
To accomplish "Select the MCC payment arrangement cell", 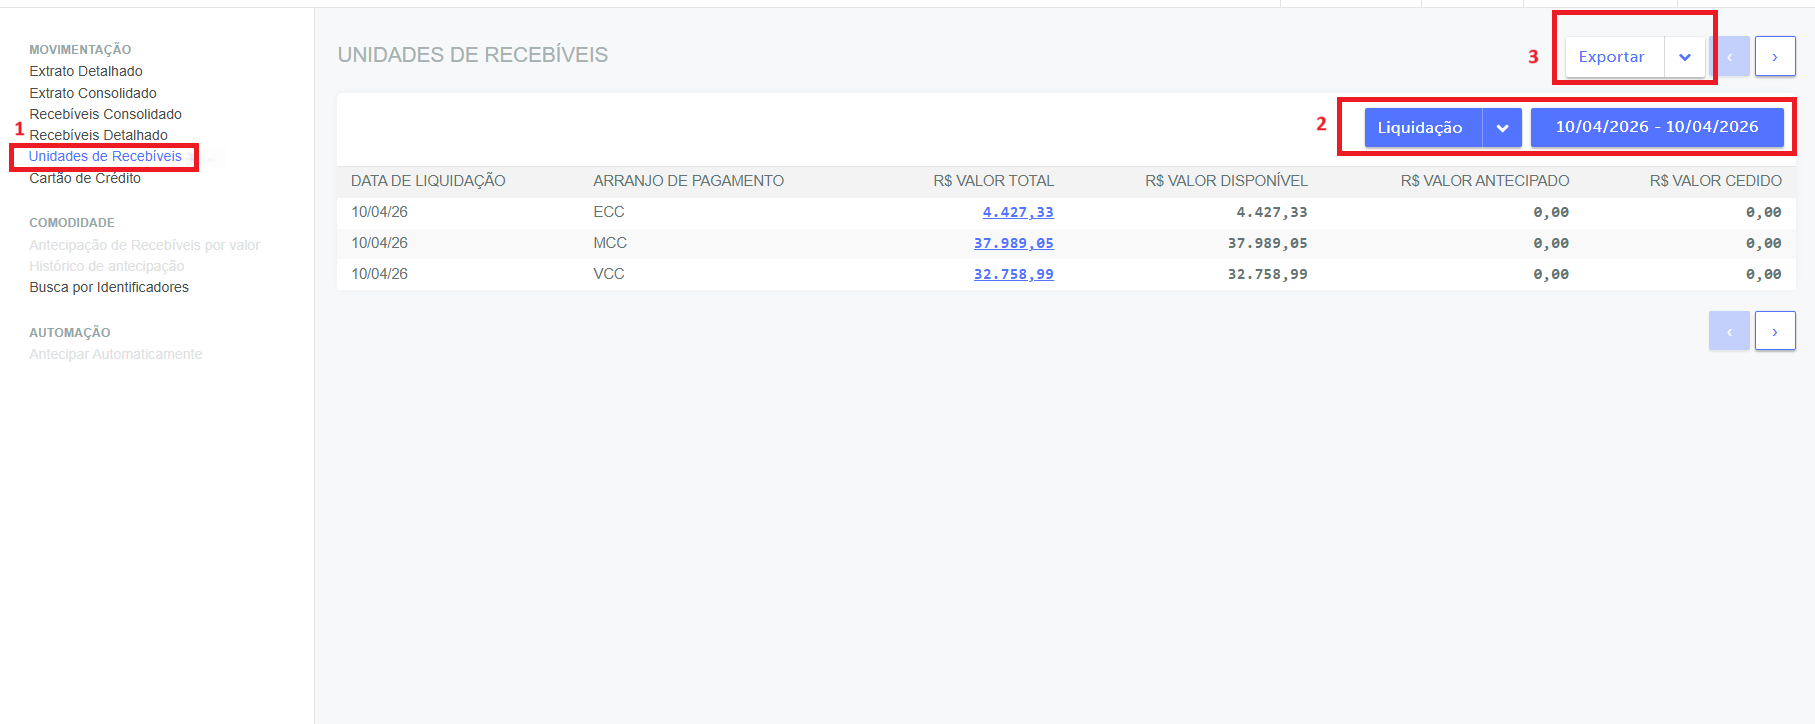I will tap(610, 243).
